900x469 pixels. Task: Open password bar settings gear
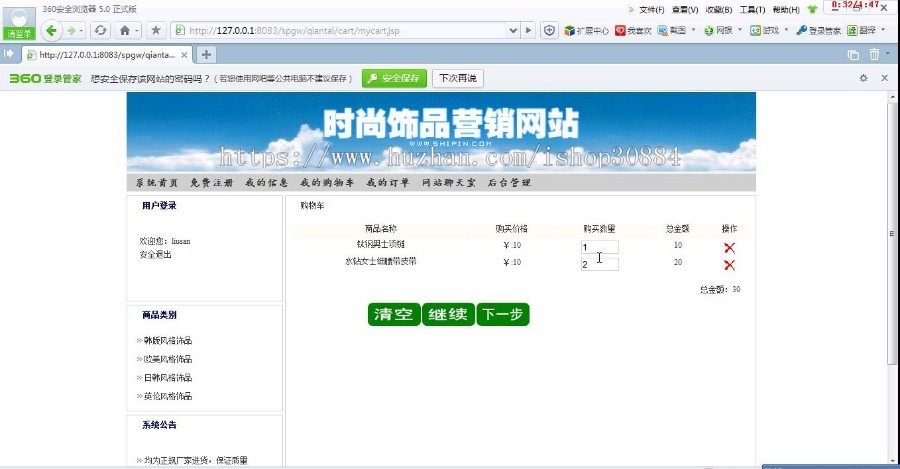863,78
